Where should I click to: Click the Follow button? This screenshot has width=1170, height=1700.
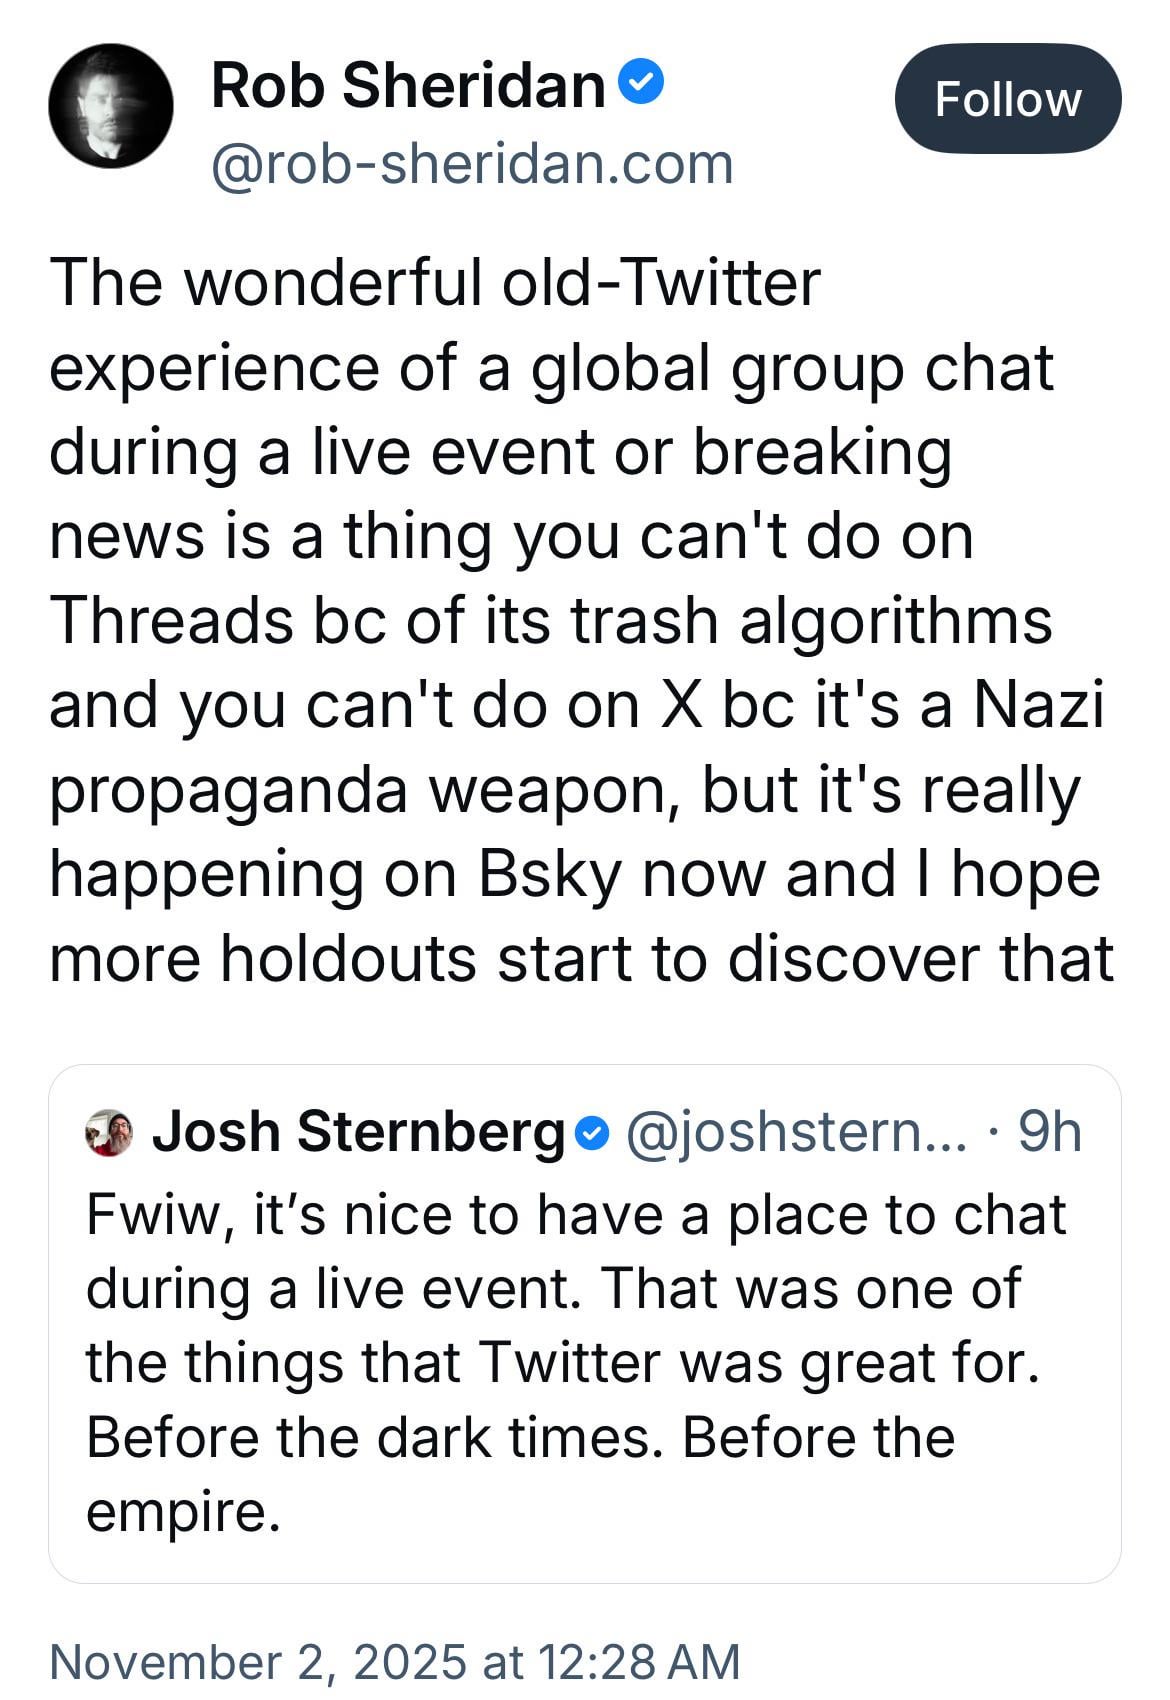(1007, 99)
